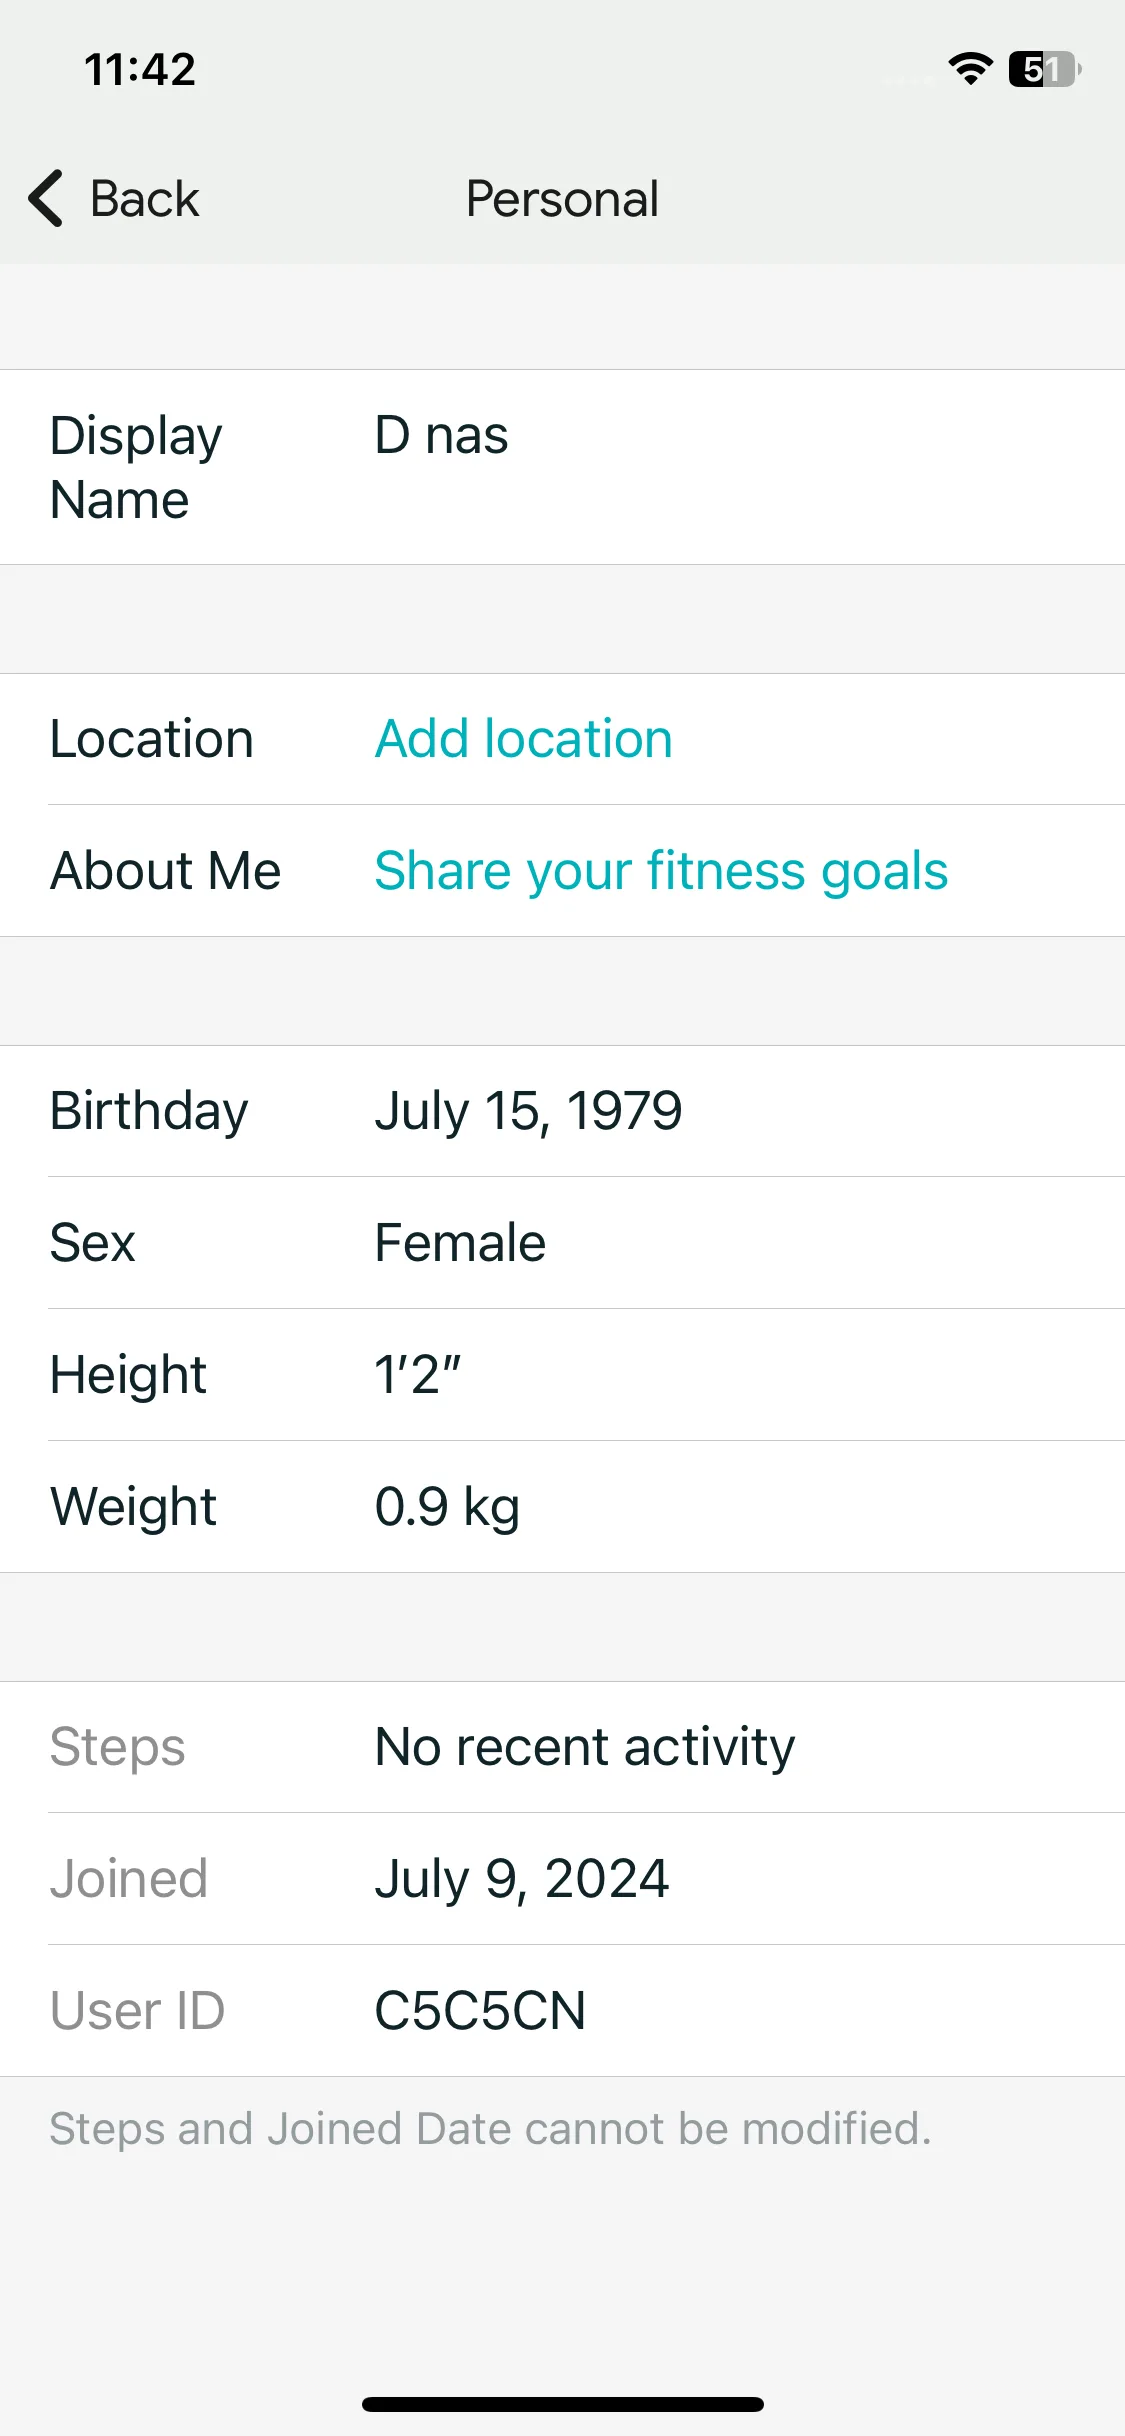This screenshot has width=1125, height=2436.
Task: Edit the weight value 0.9 kg
Action: coord(447,1507)
